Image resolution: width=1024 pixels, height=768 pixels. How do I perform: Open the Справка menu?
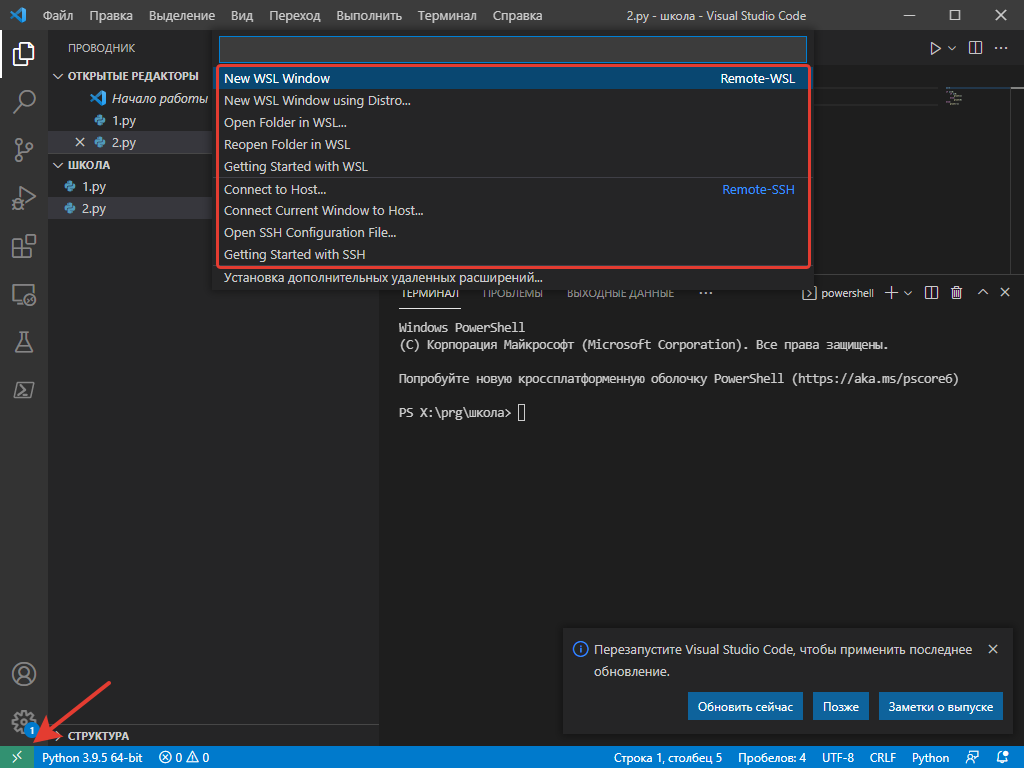517,16
